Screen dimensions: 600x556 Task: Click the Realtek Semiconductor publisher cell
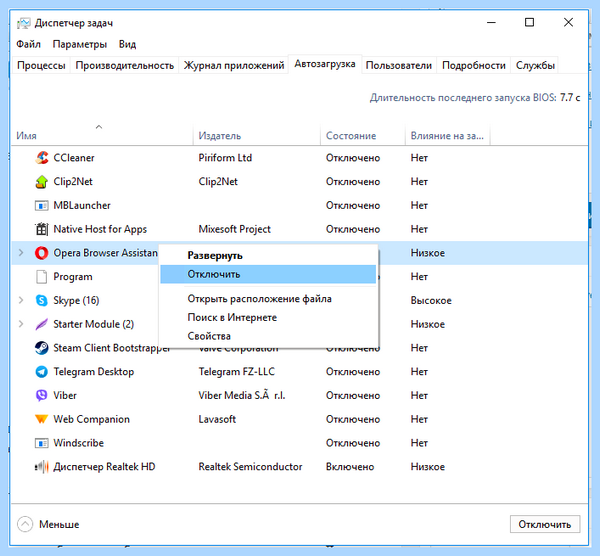point(250,467)
